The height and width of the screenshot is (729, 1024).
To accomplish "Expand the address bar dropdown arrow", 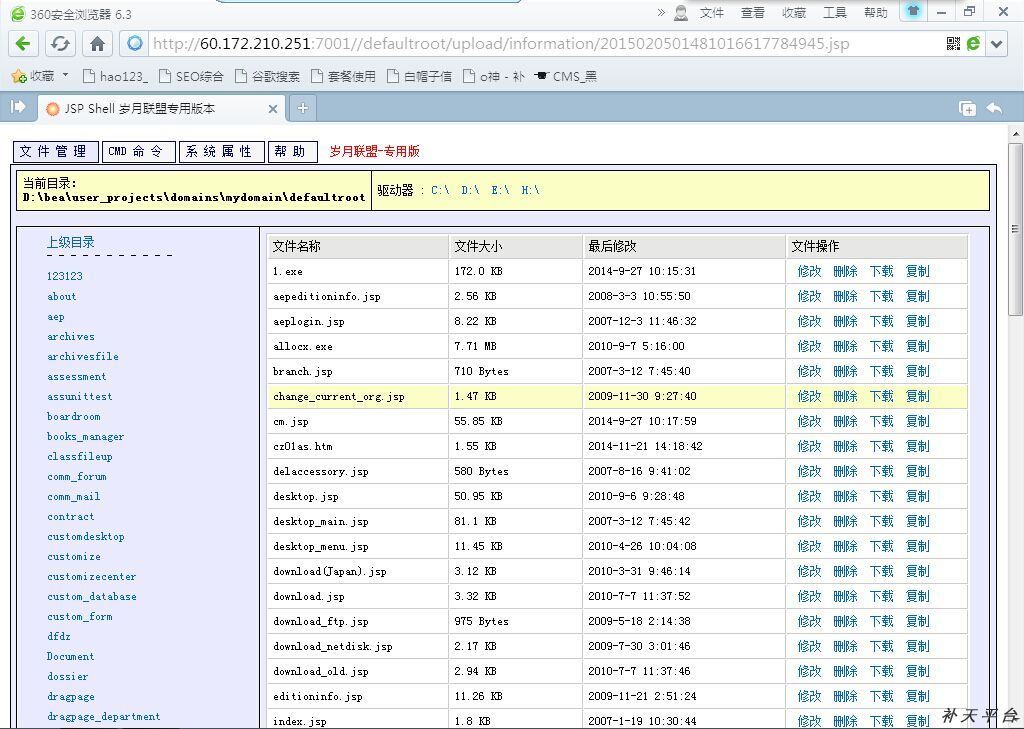I will [x=997, y=44].
